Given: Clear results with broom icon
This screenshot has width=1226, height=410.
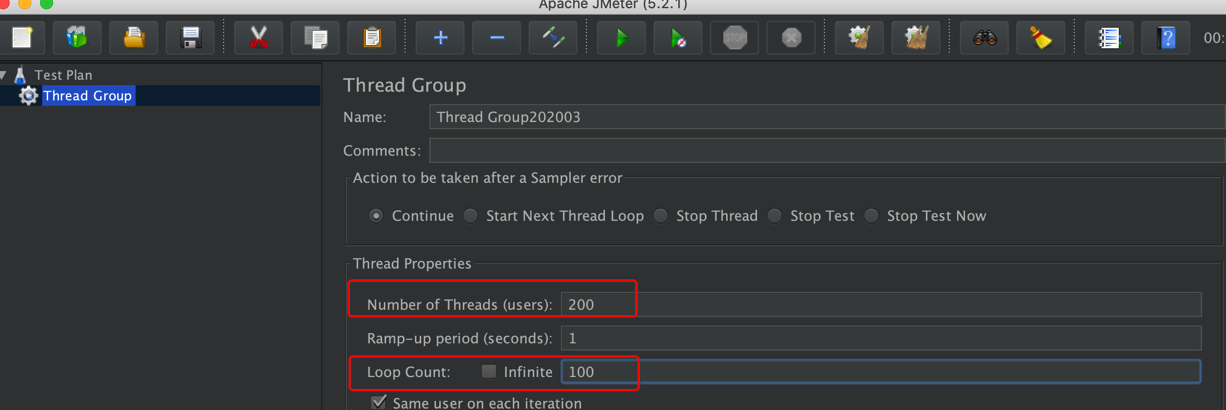Looking at the screenshot, I should click(860, 38).
